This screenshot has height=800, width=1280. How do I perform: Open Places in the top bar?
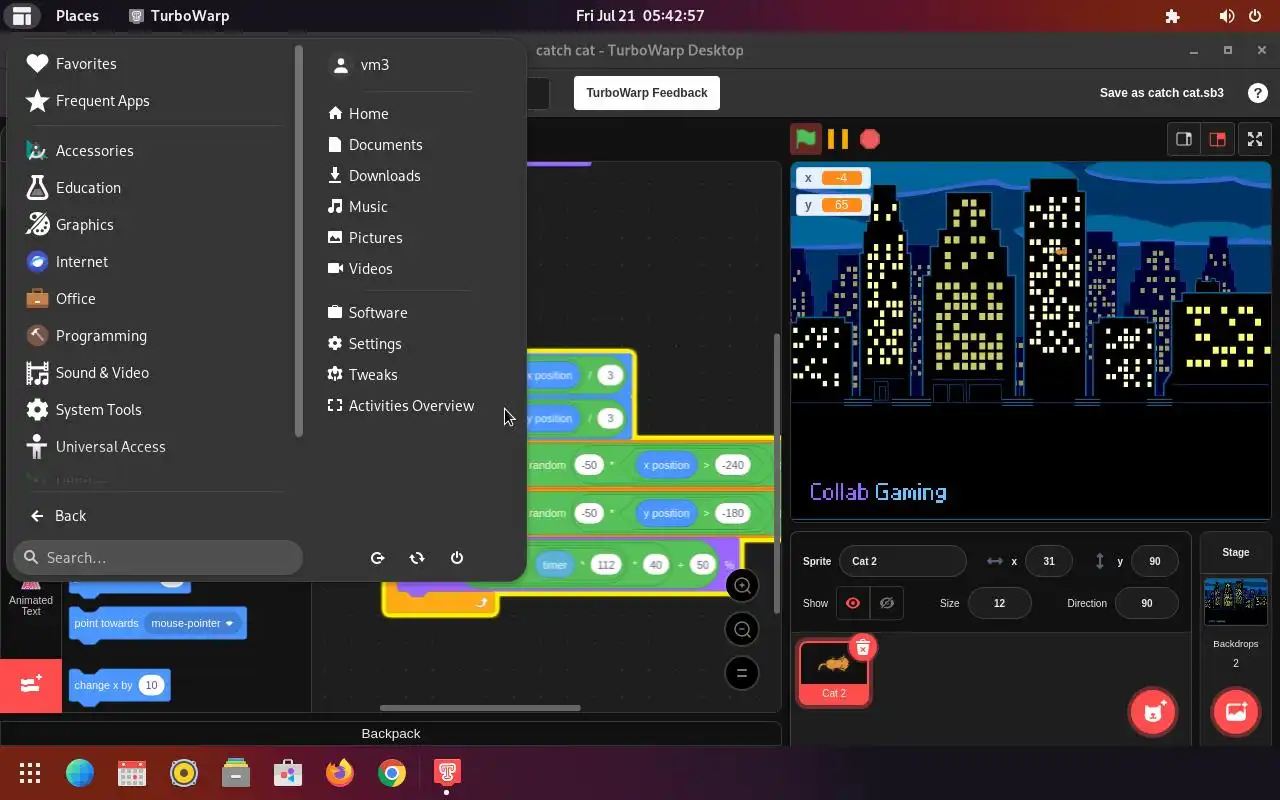click(x=77, y=16)
